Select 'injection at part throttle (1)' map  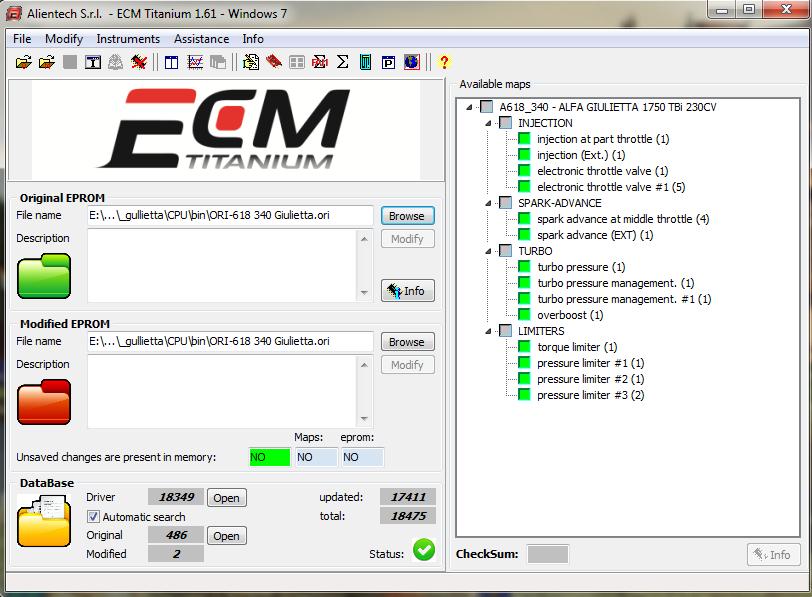pyautogui.click(x=603, y=139)
